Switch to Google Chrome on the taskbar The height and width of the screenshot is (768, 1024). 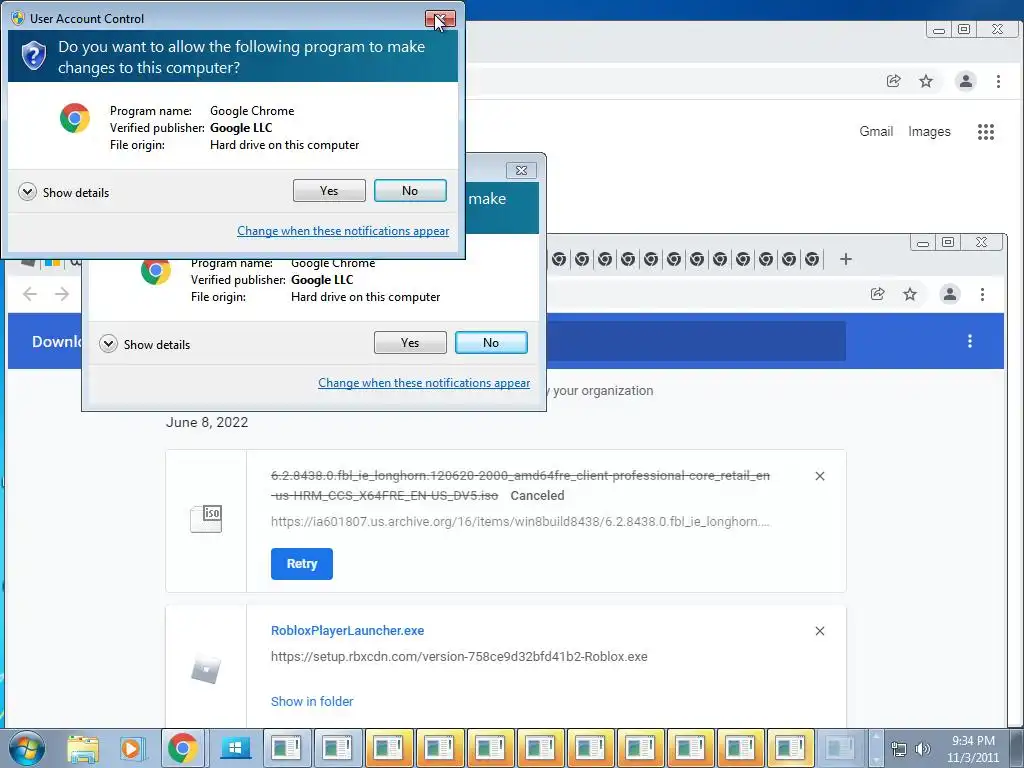coord(183,748)
